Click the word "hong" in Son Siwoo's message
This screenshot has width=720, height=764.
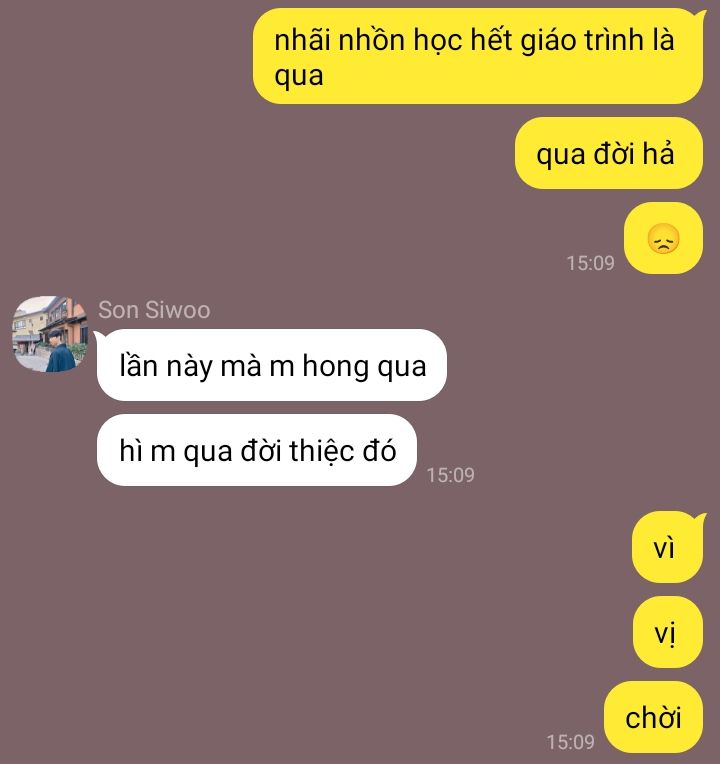[335, 367]
